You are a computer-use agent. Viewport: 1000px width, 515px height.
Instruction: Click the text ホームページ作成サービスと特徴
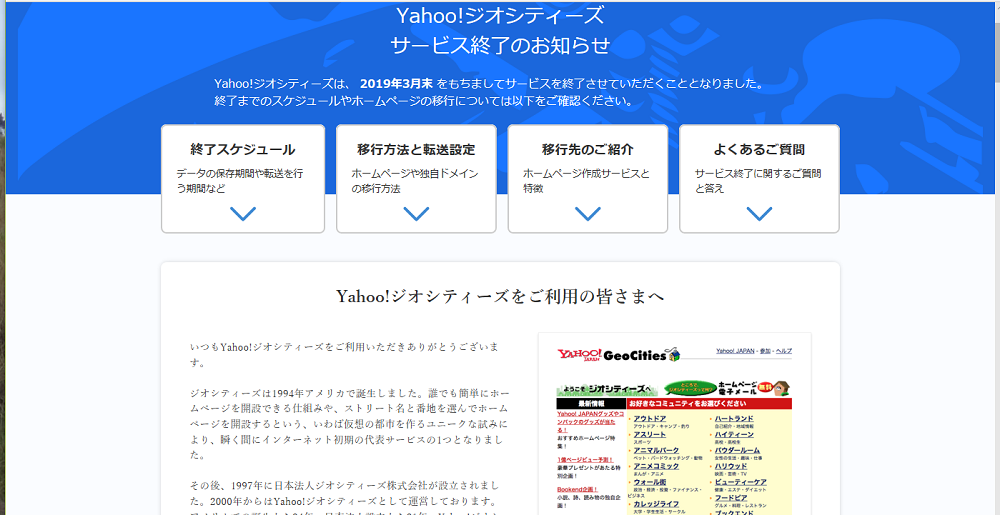coord(586,181)
